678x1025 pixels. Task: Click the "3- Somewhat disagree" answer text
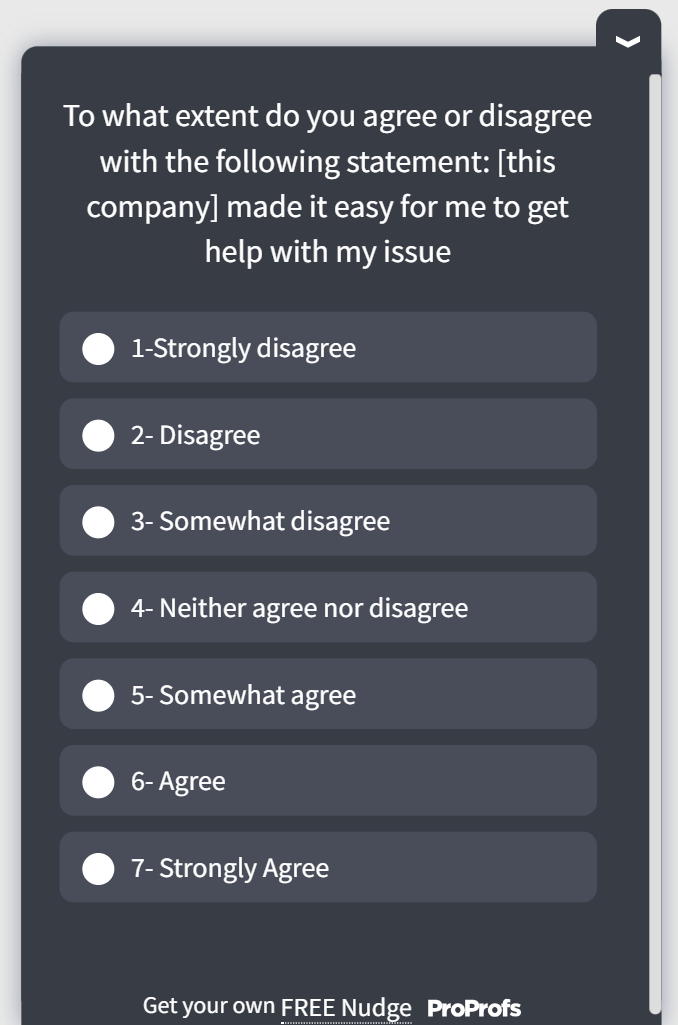click(260, 522)
